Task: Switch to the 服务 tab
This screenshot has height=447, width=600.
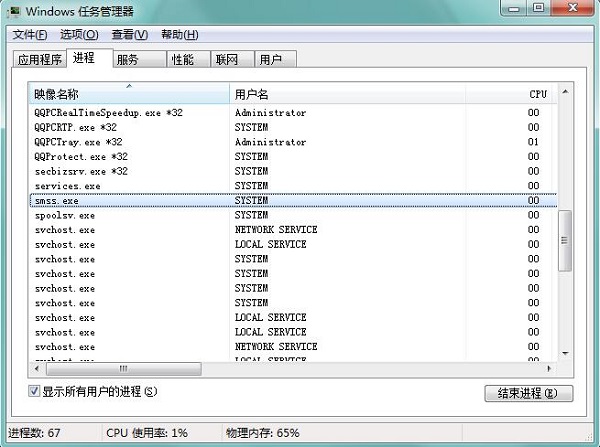Action: [139, 59]
